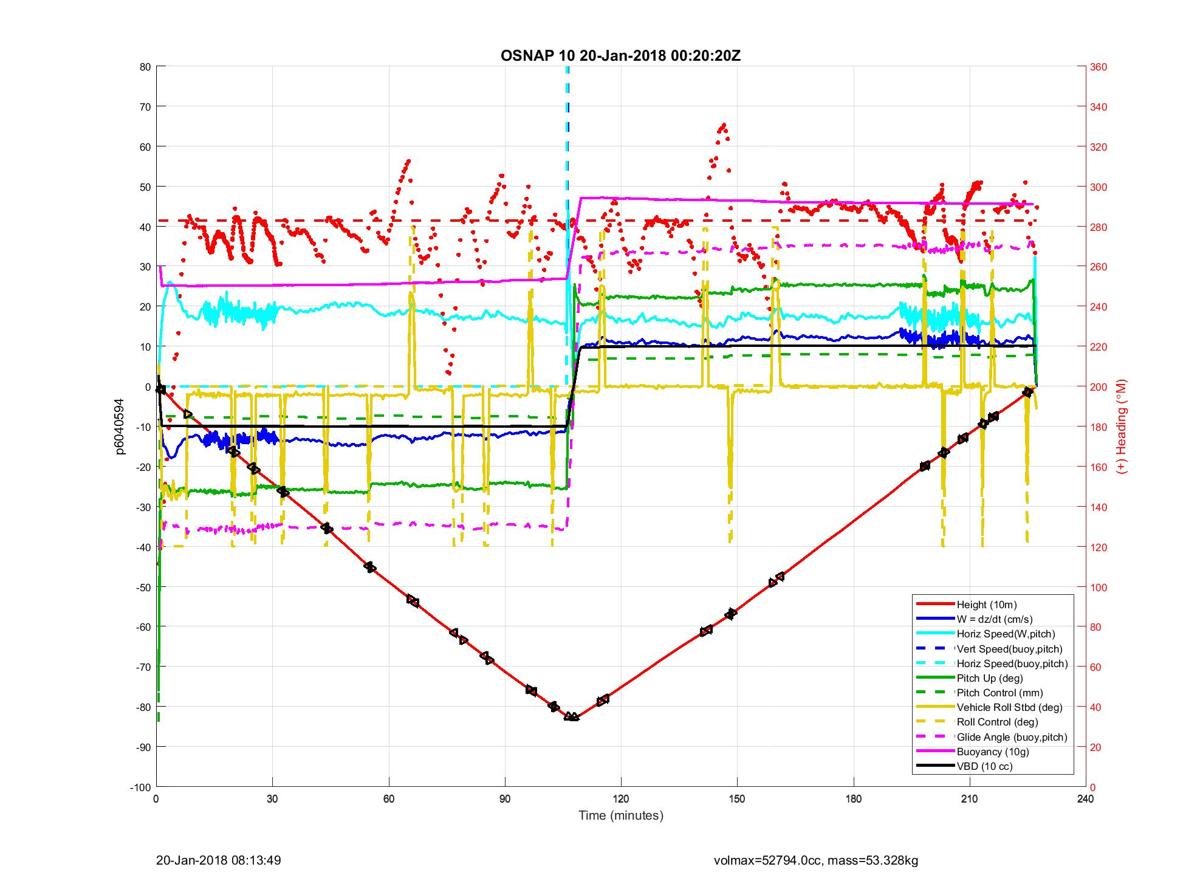The width and height of the screenshot is (1200, 885).
Task: Select the "300" tick on the heading axis
Action: click(1099, 187)
